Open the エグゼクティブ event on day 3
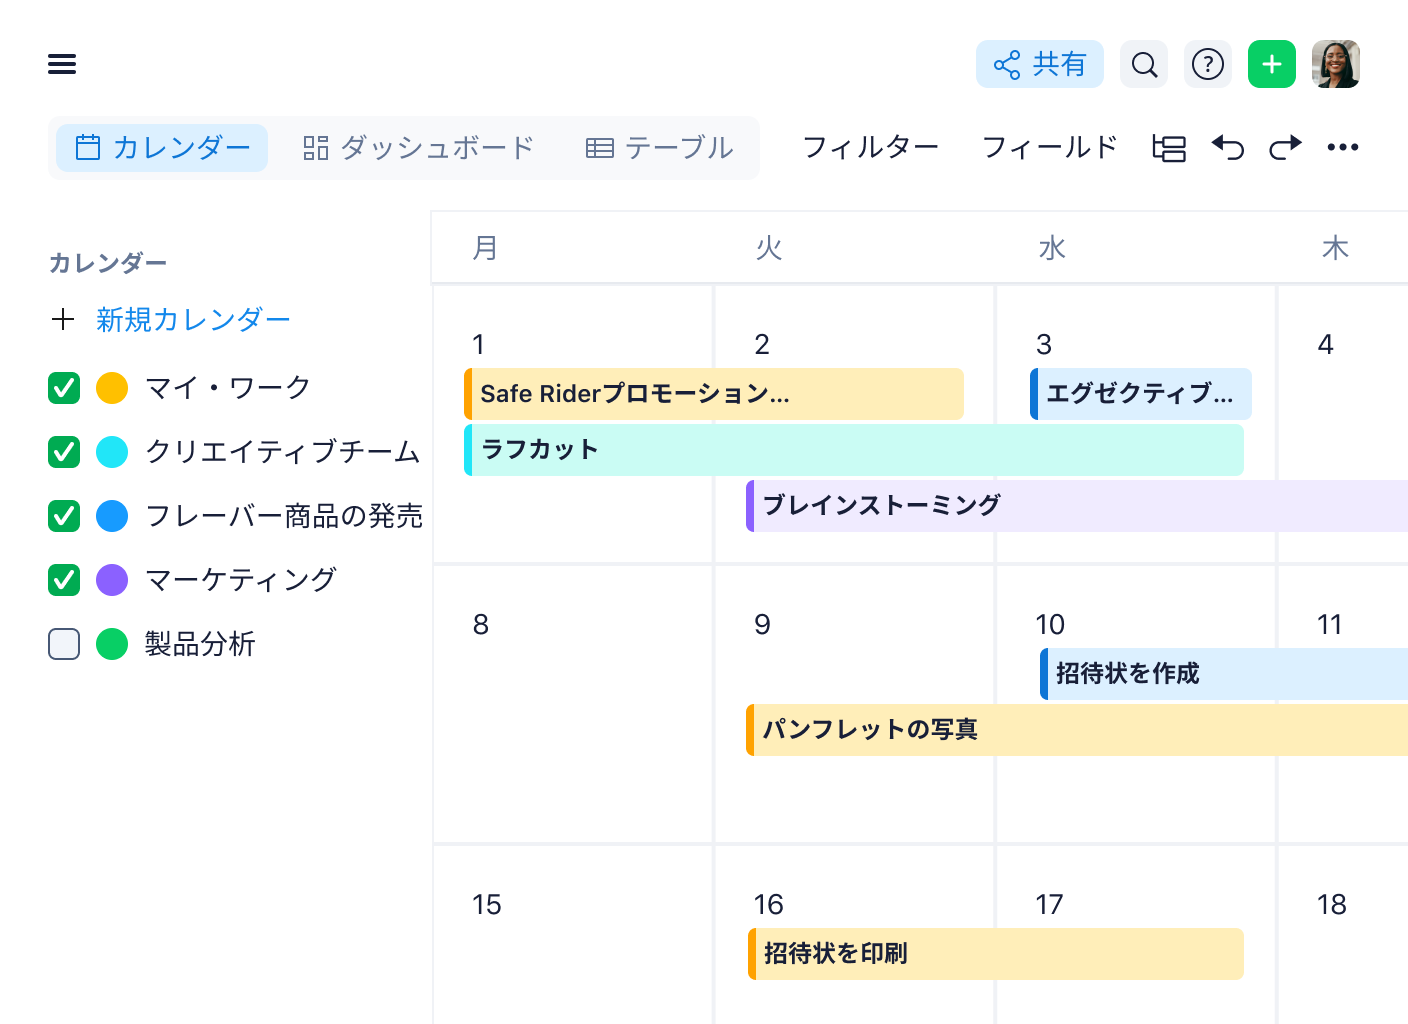This screenshot has width=1408, height=1024. point(1141,394)
